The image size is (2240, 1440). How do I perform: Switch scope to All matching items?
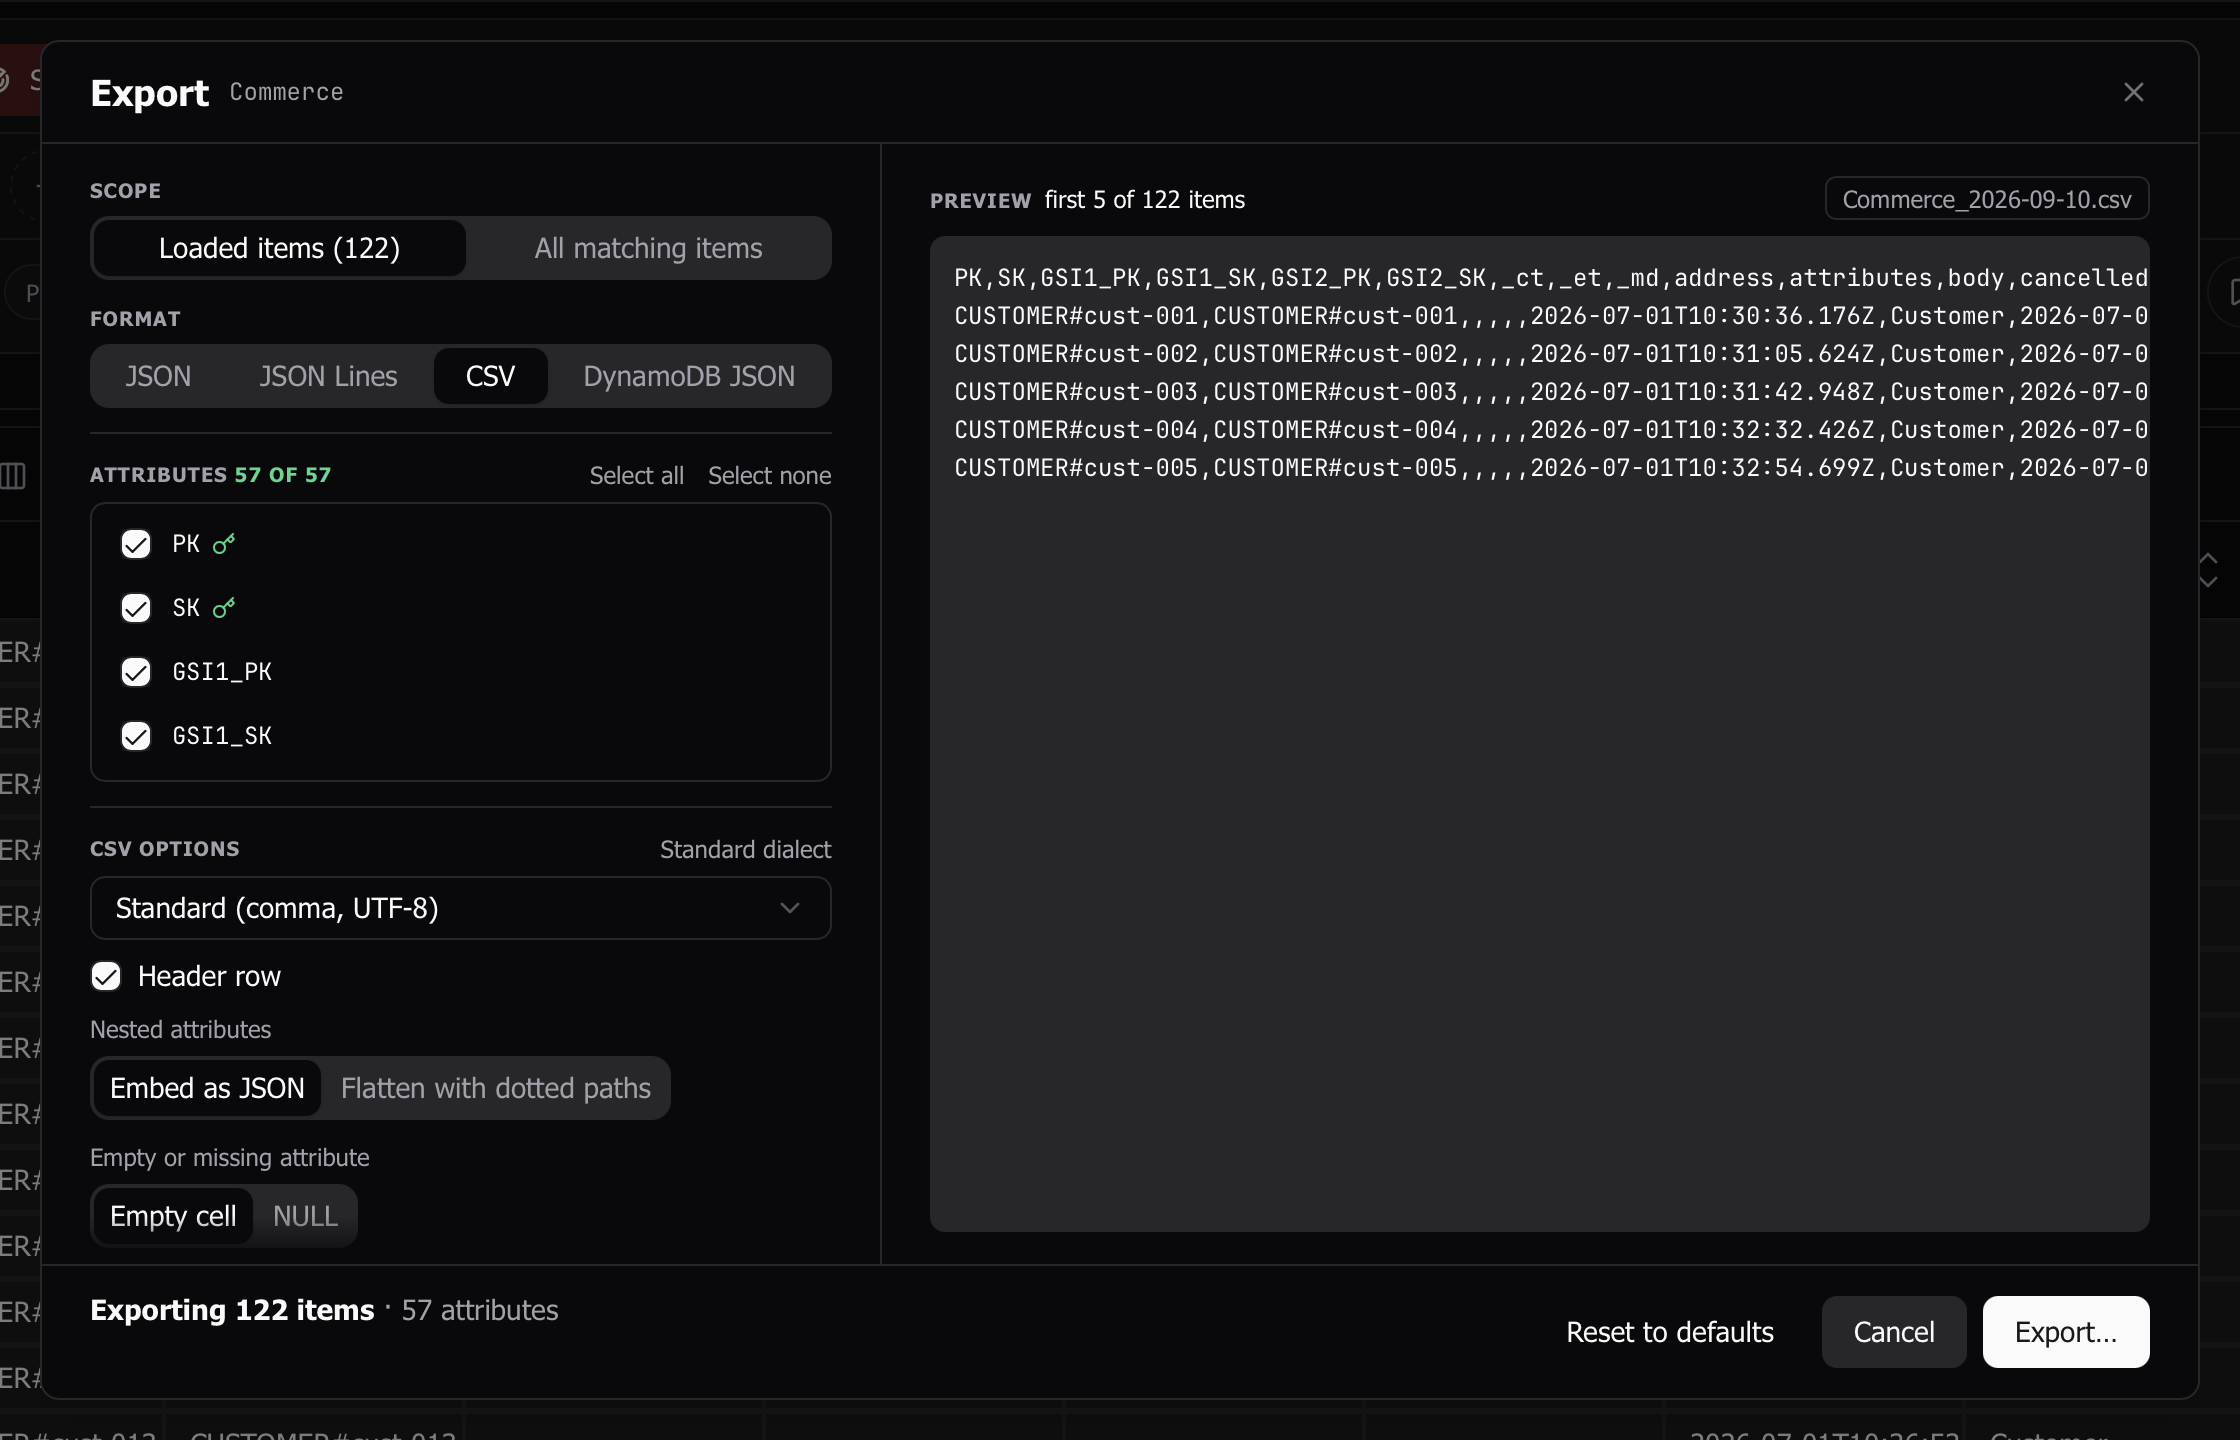[648, 248]
